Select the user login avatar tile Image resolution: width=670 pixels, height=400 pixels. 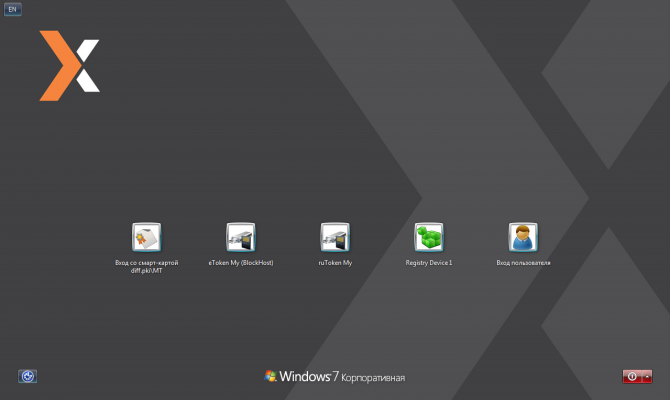(523, 237)
